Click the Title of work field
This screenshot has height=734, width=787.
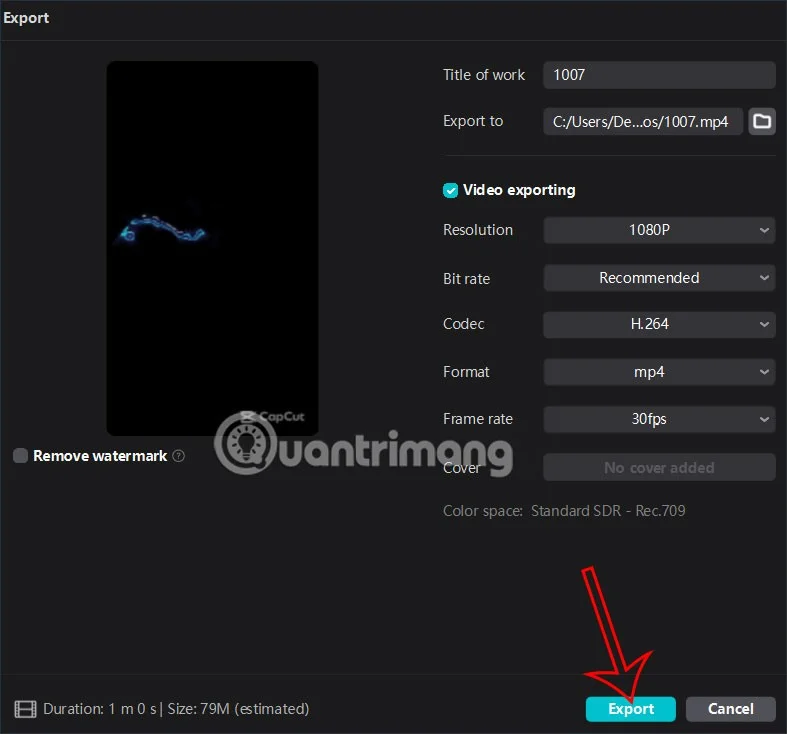(x=659, y=75)
